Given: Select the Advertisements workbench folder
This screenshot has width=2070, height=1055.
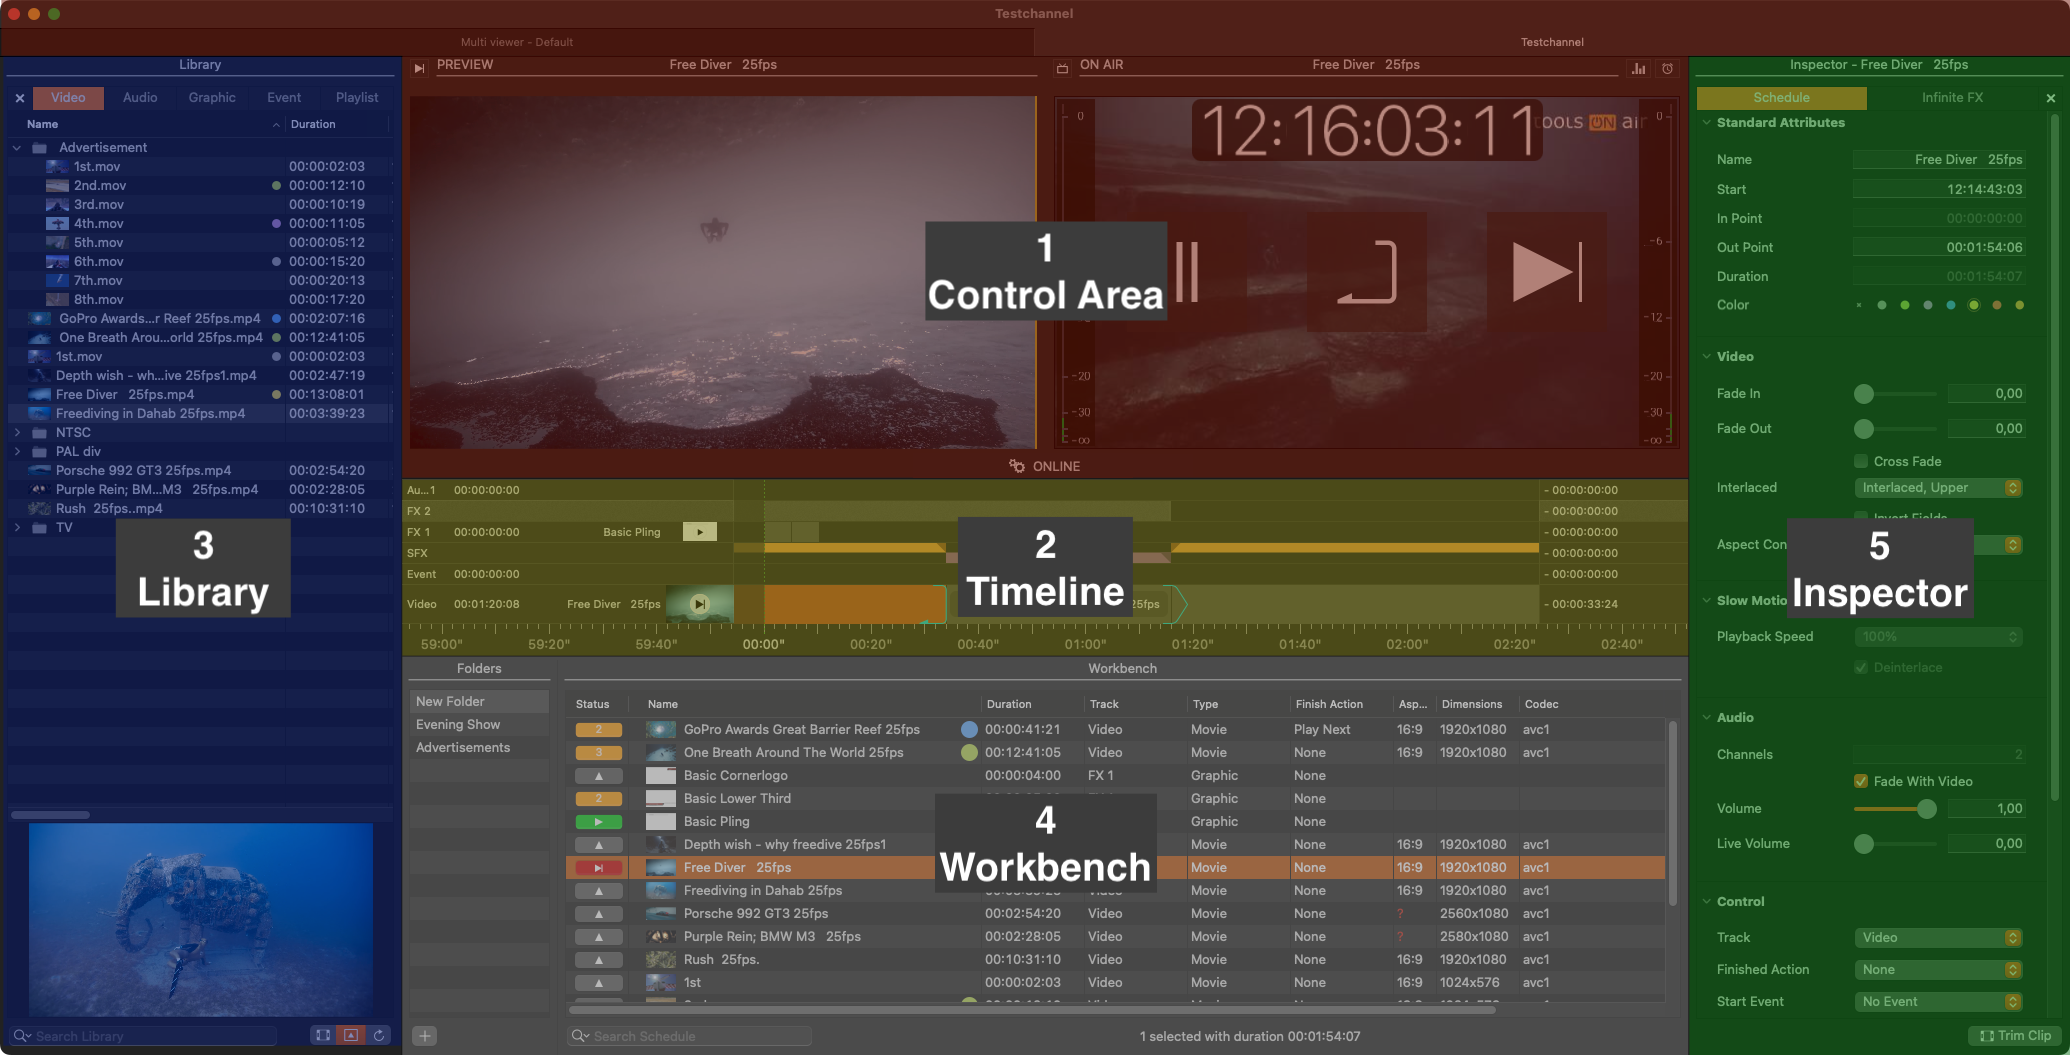Looking at the screenshot, I should tap(479, 748).
